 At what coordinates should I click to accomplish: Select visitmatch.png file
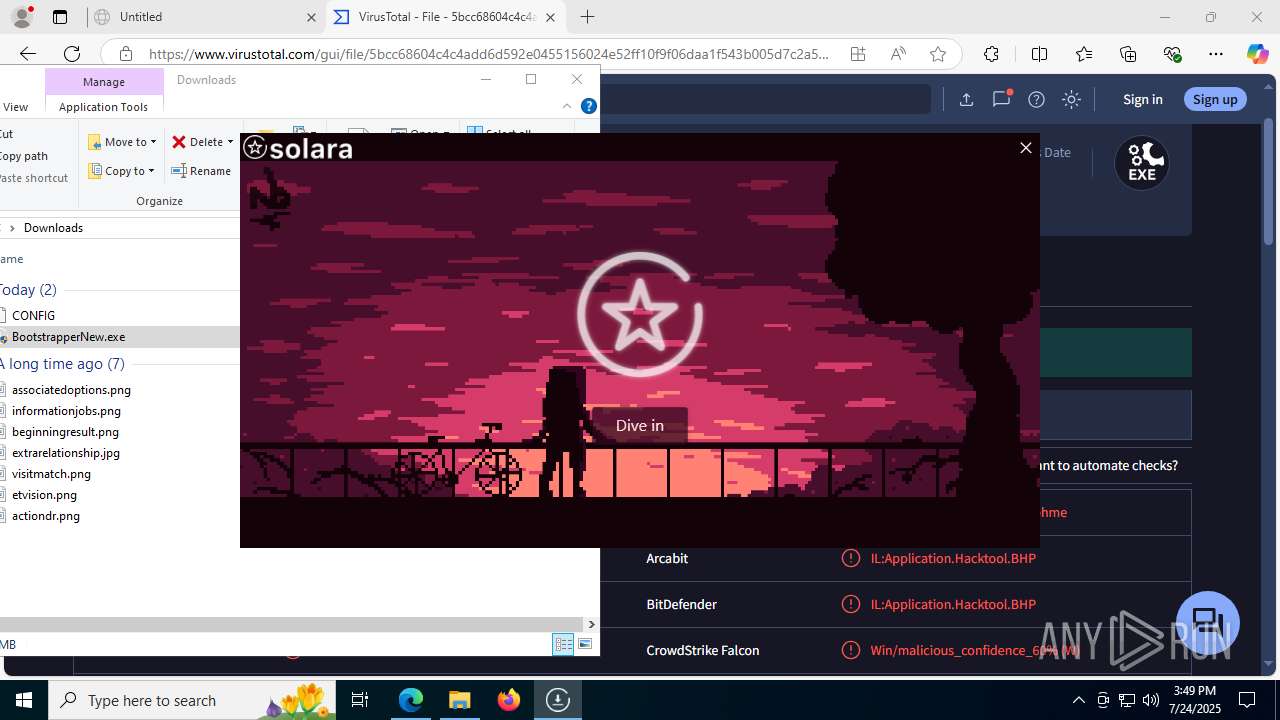click(x=51, y=474)
